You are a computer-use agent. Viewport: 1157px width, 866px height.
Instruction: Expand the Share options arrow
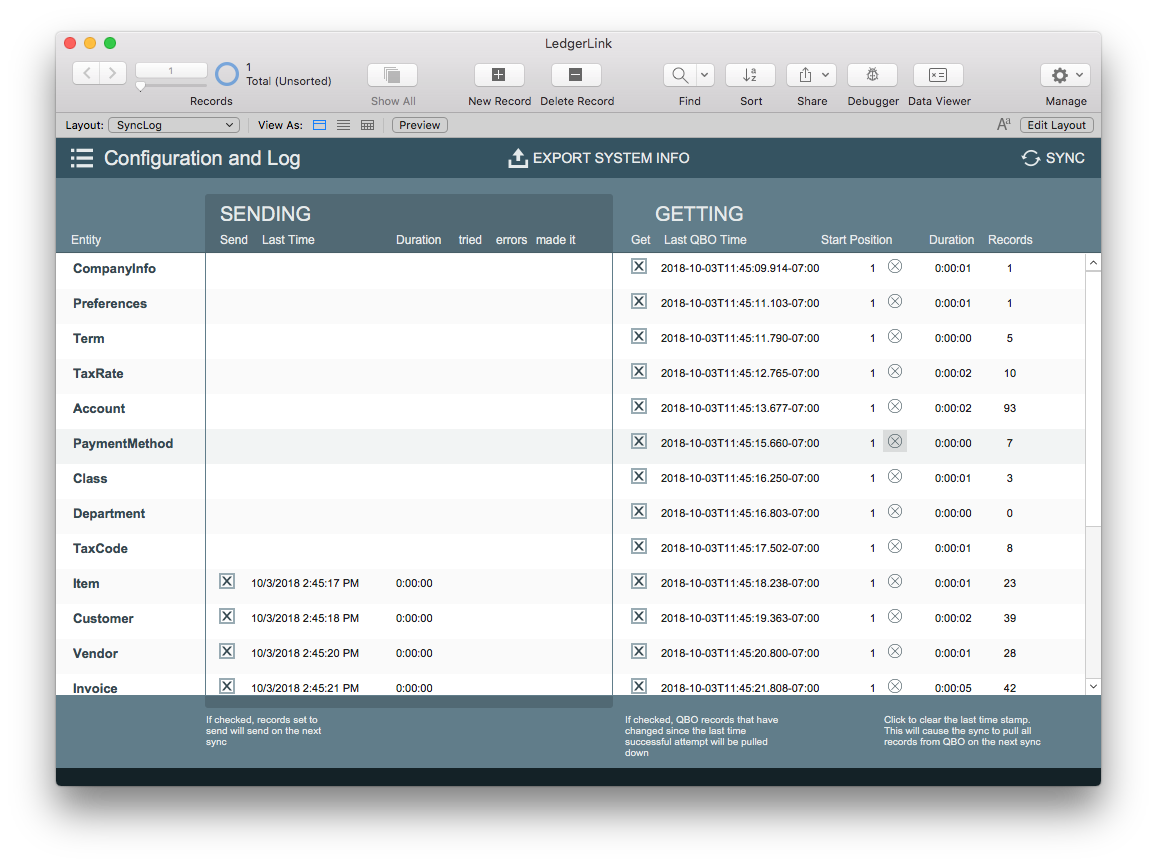[826, 75]
